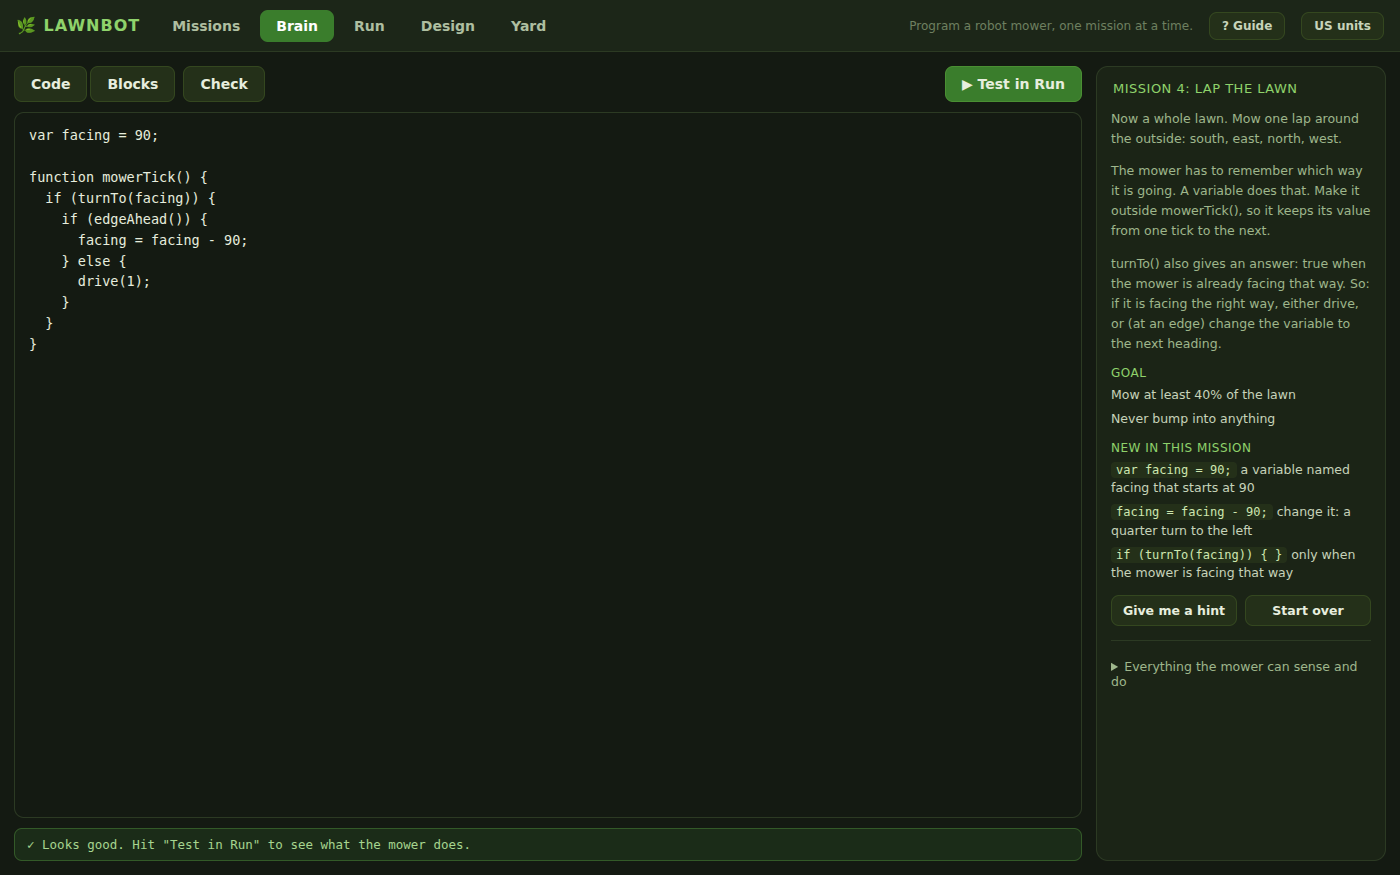Switch editor to Blocks view

133,84
